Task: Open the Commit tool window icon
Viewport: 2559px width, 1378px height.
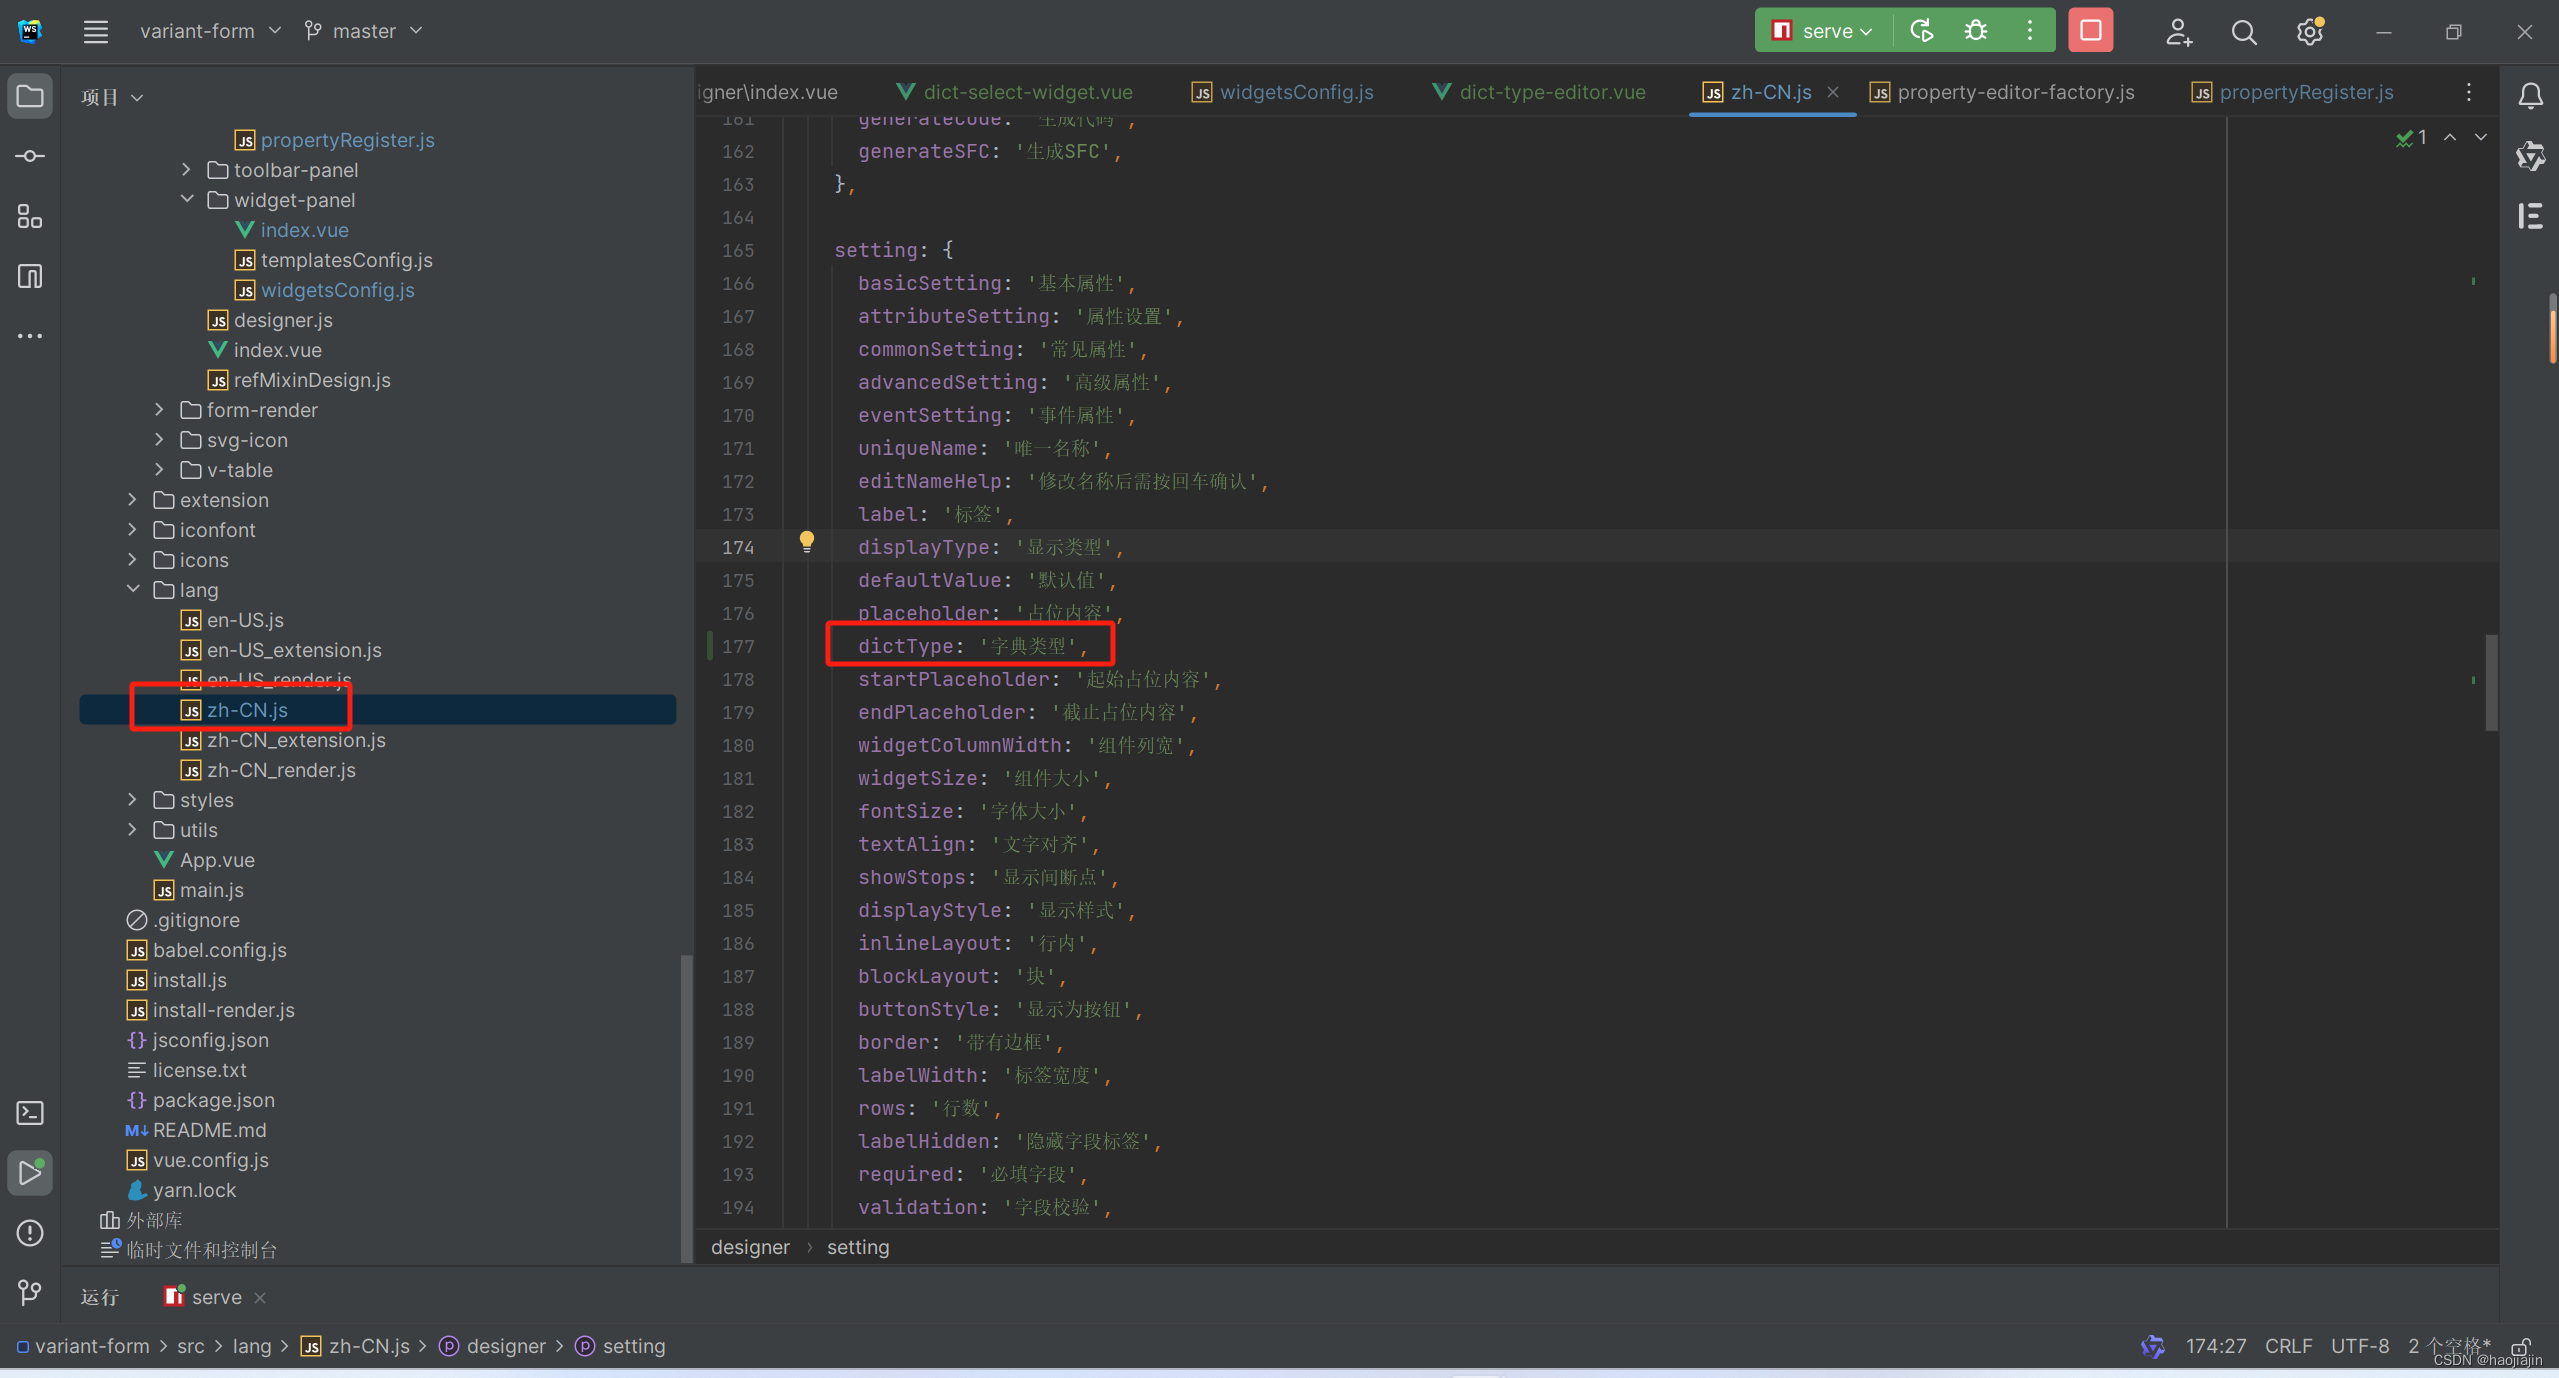Action: [30, 157]
